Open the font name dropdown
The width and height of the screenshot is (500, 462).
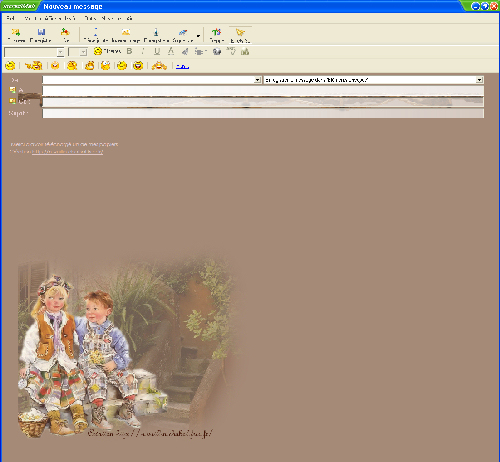point(60,52)
